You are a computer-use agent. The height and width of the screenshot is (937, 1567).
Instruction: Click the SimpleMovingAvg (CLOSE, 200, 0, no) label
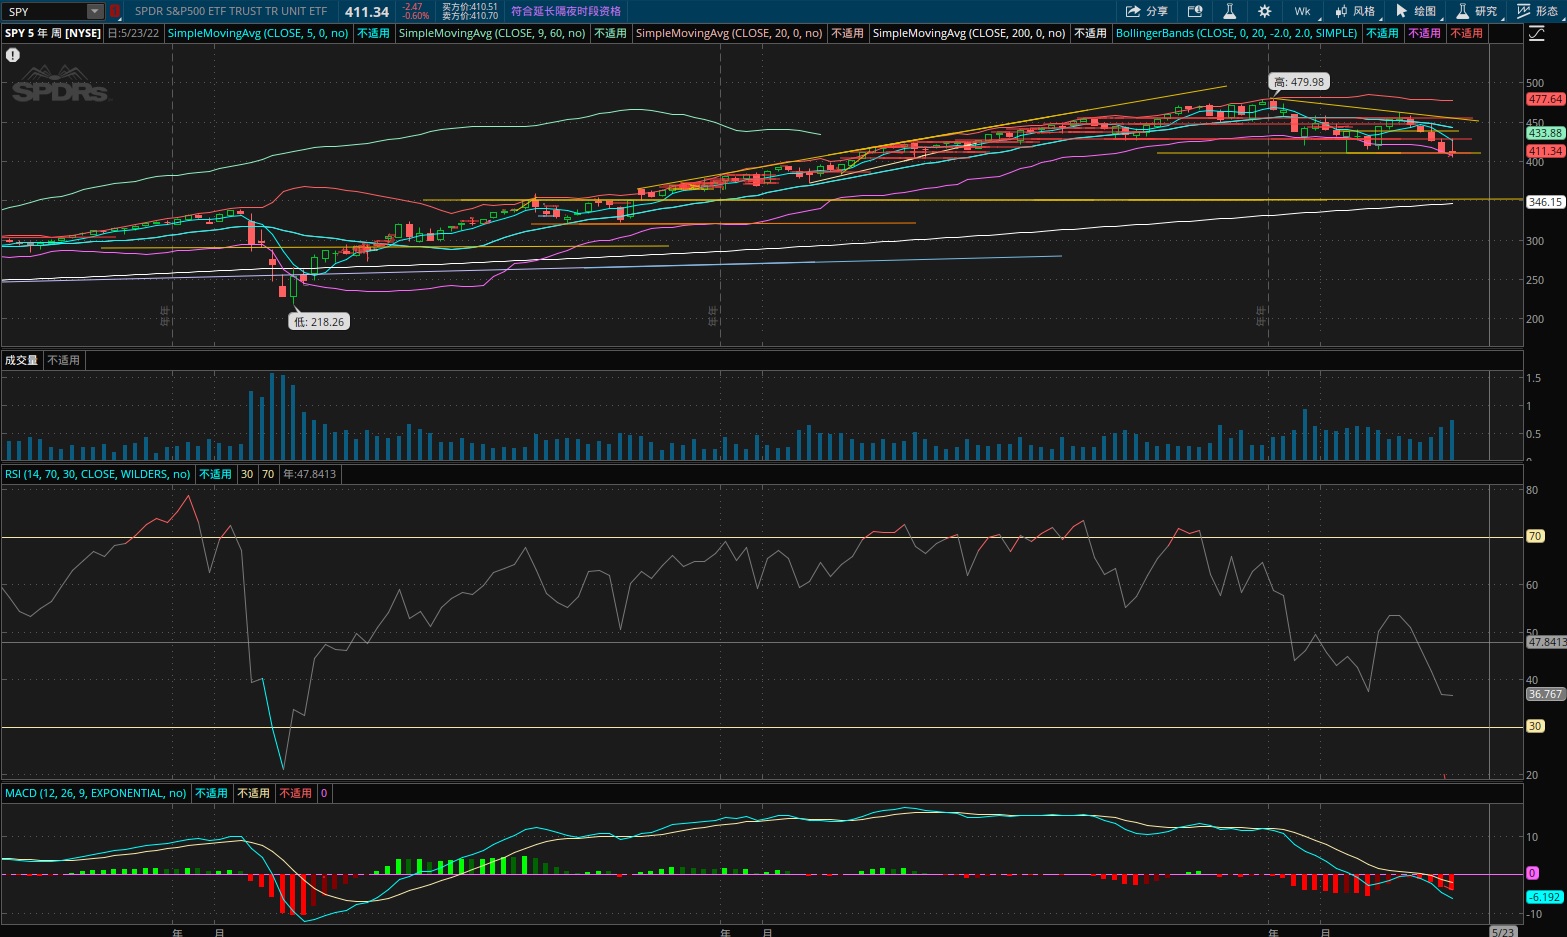pos(968,33)
